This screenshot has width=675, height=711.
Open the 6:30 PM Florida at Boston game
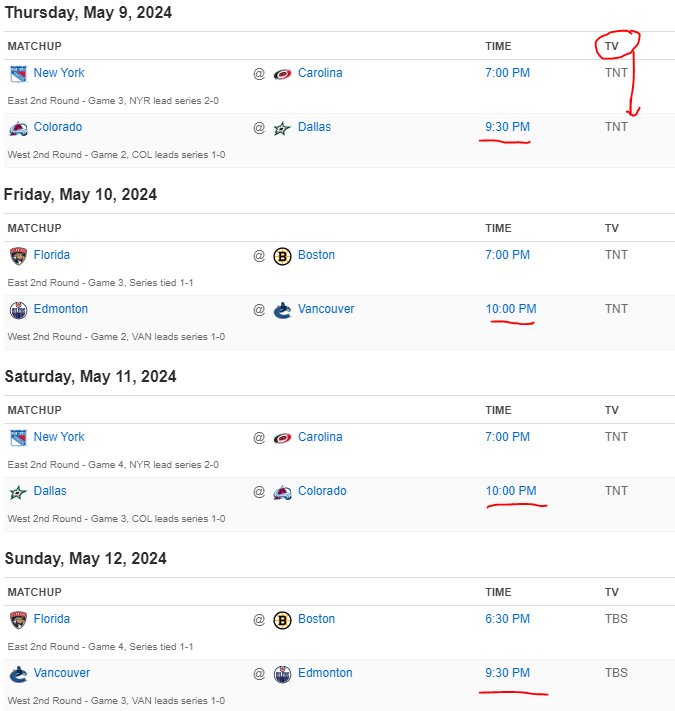coord(507,618)
